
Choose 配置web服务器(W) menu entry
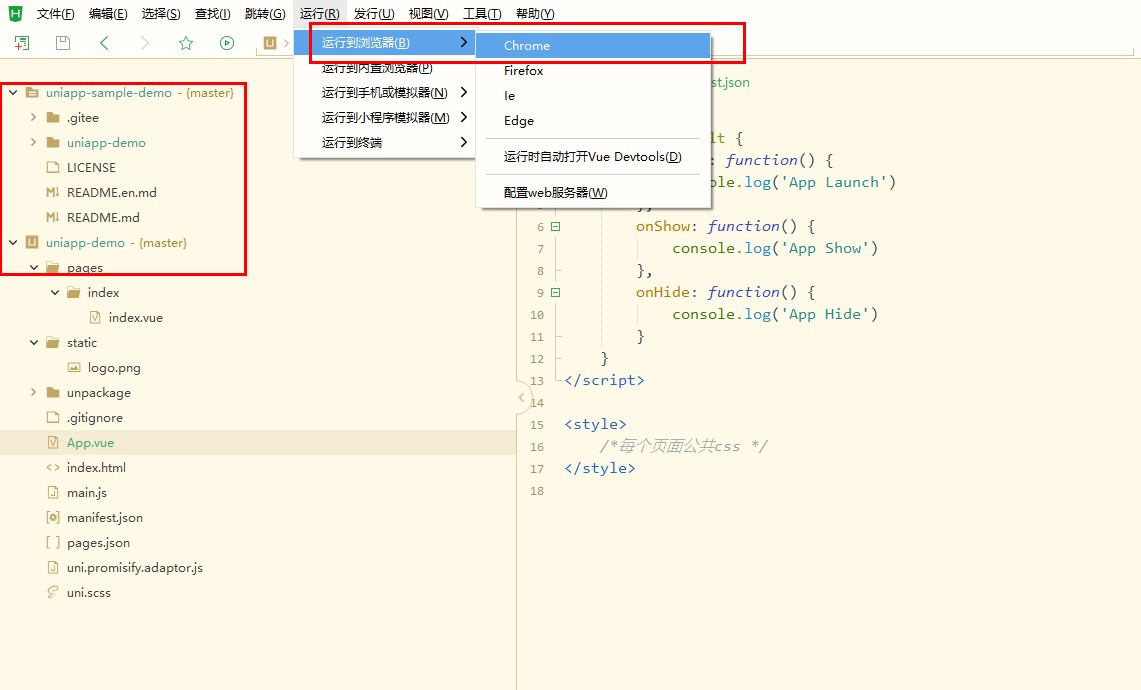click(x=593, y=192)
